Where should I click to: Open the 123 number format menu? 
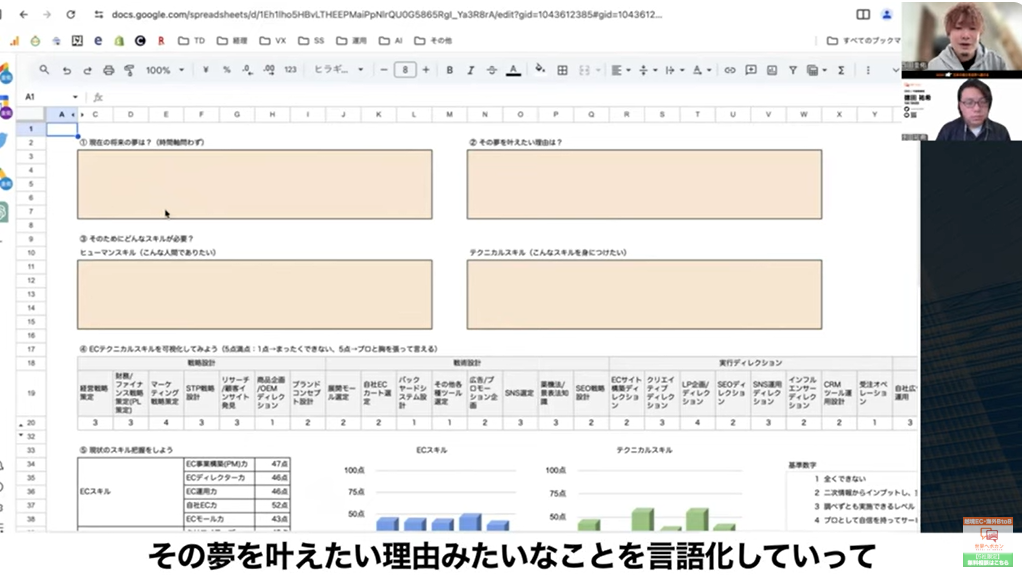point(291,70)
